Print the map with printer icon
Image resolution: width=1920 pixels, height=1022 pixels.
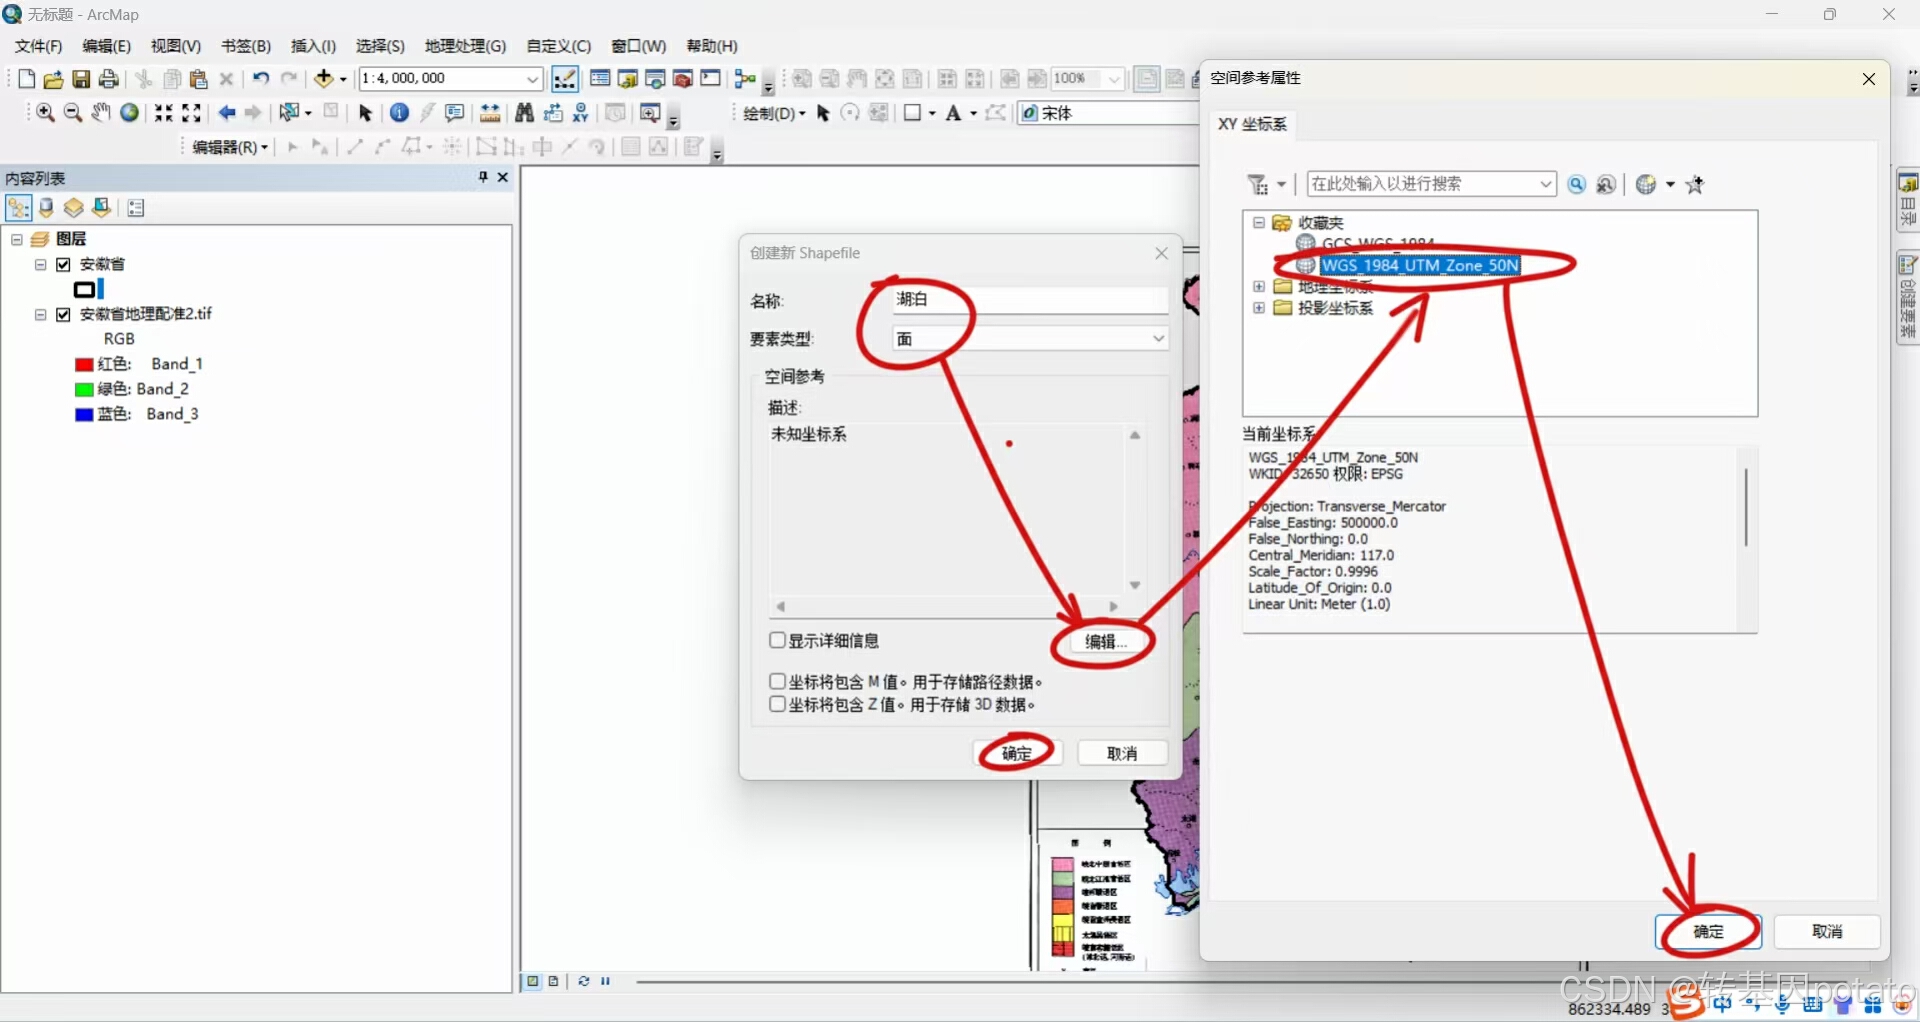pyautogui.click(x=109, y=79)
